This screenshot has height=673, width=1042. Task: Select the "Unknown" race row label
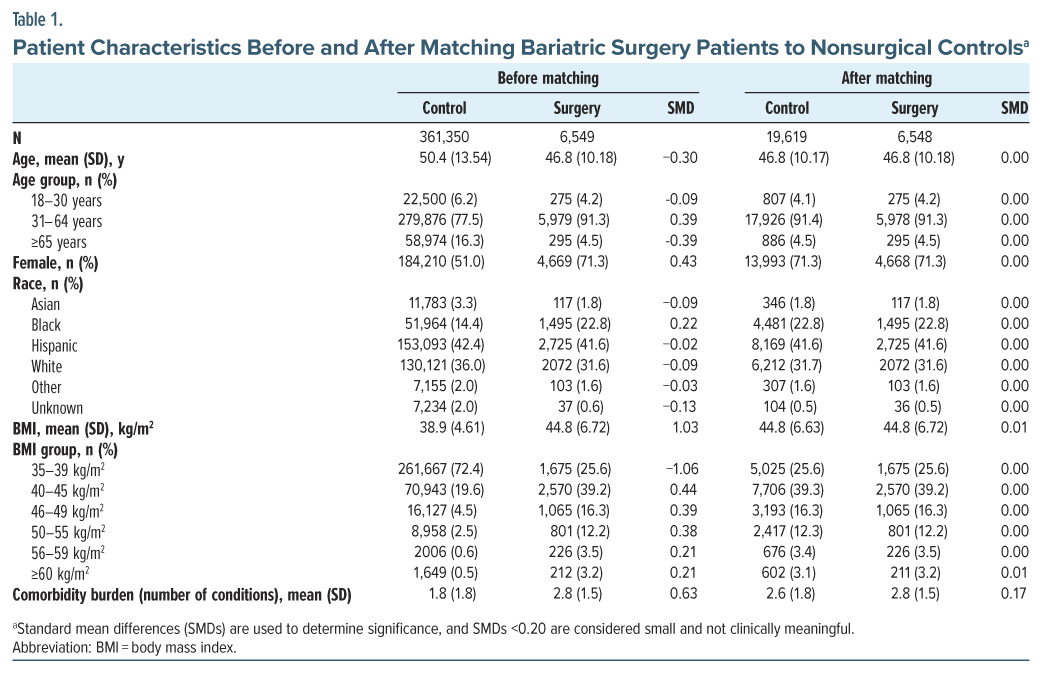[x=57, y=408]
